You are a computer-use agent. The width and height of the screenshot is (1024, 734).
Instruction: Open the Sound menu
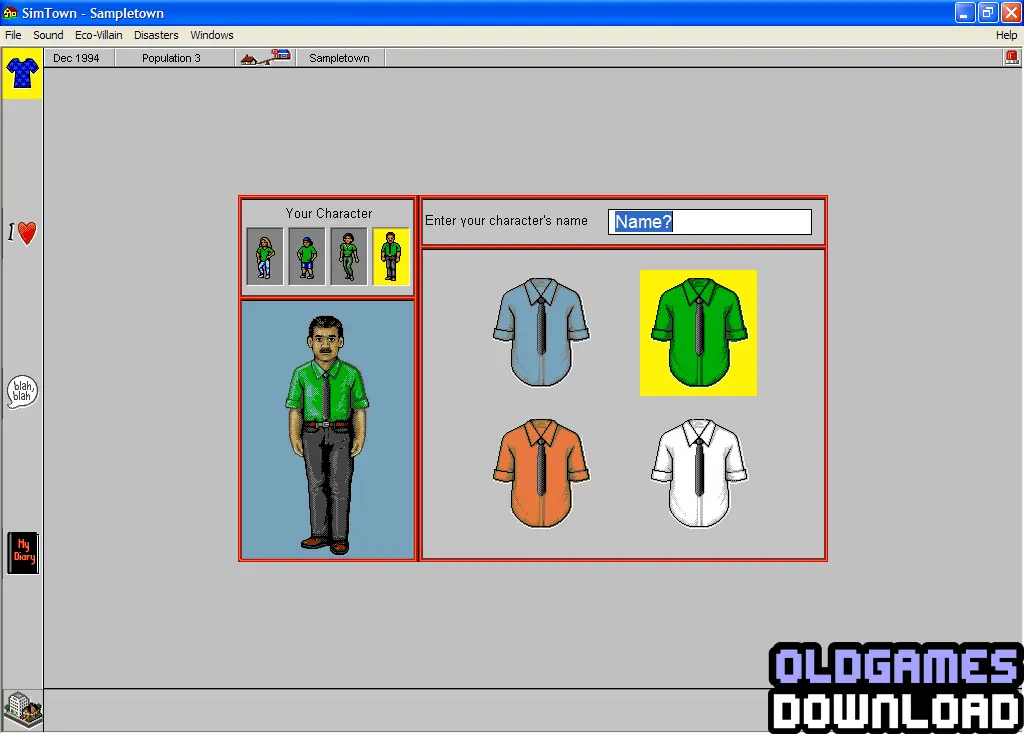click(48, 35)
